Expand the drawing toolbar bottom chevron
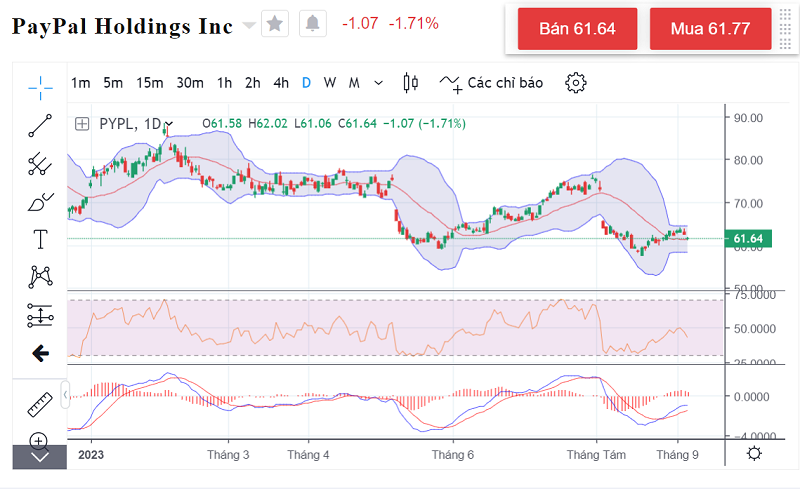 [40, 458]
